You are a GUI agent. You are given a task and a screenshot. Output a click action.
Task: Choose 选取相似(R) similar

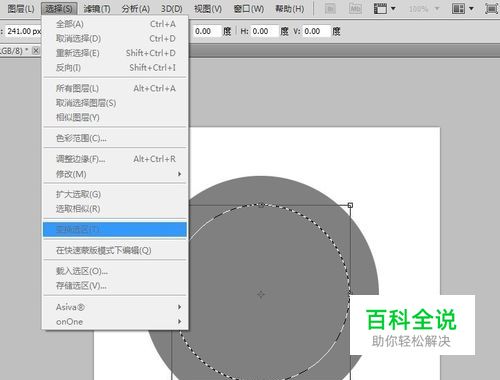[x=115, y=209]
